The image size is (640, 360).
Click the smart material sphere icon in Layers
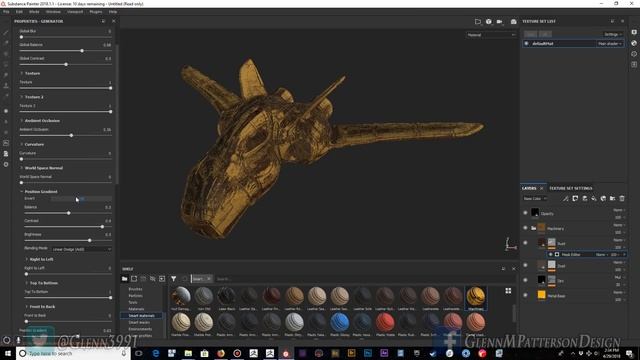(603, 199)
